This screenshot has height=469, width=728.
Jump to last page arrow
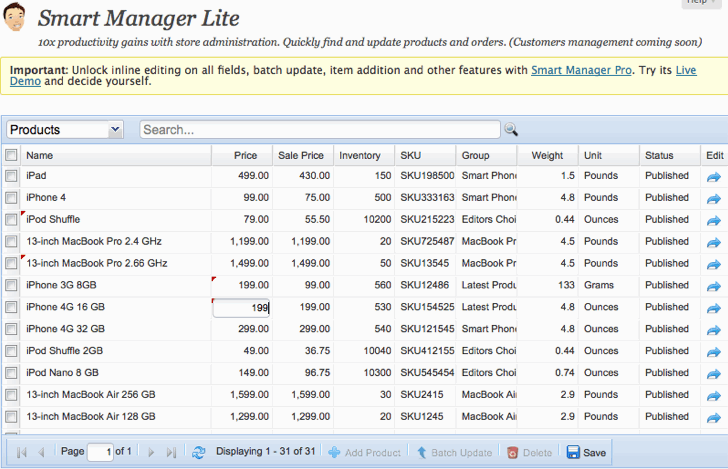tap(171, 452)
